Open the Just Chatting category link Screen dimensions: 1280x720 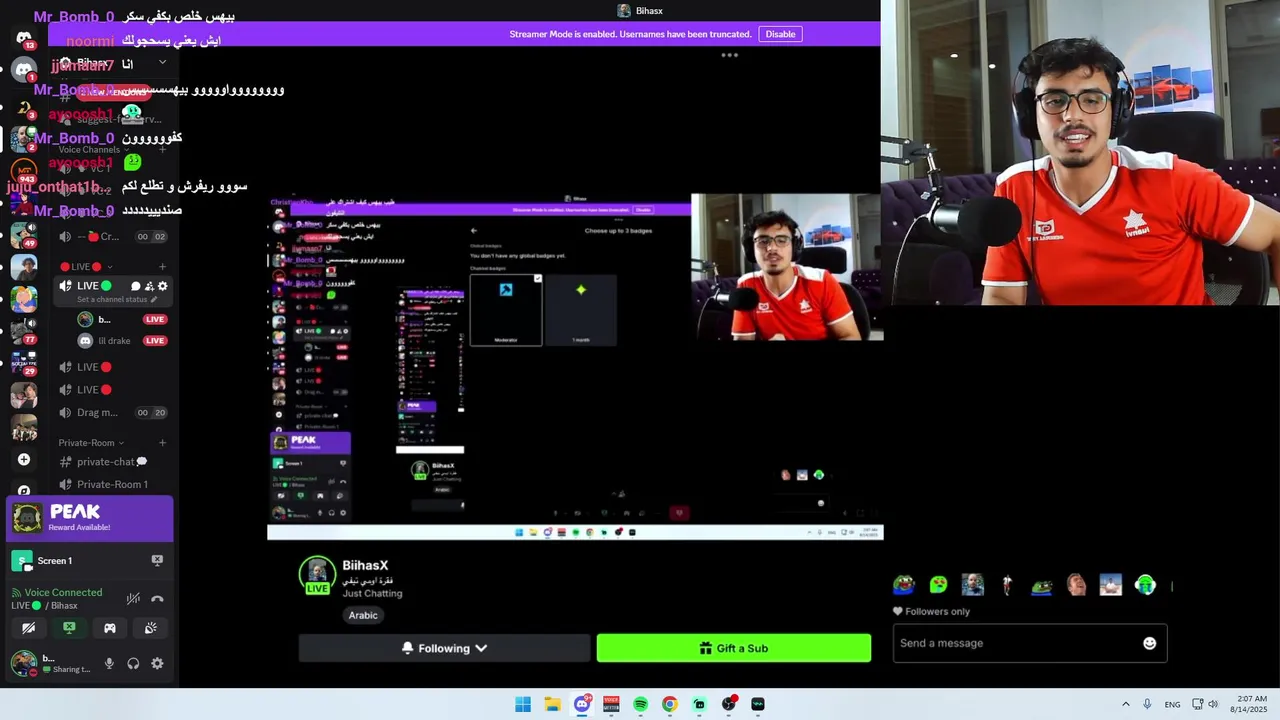coord(372,593)
